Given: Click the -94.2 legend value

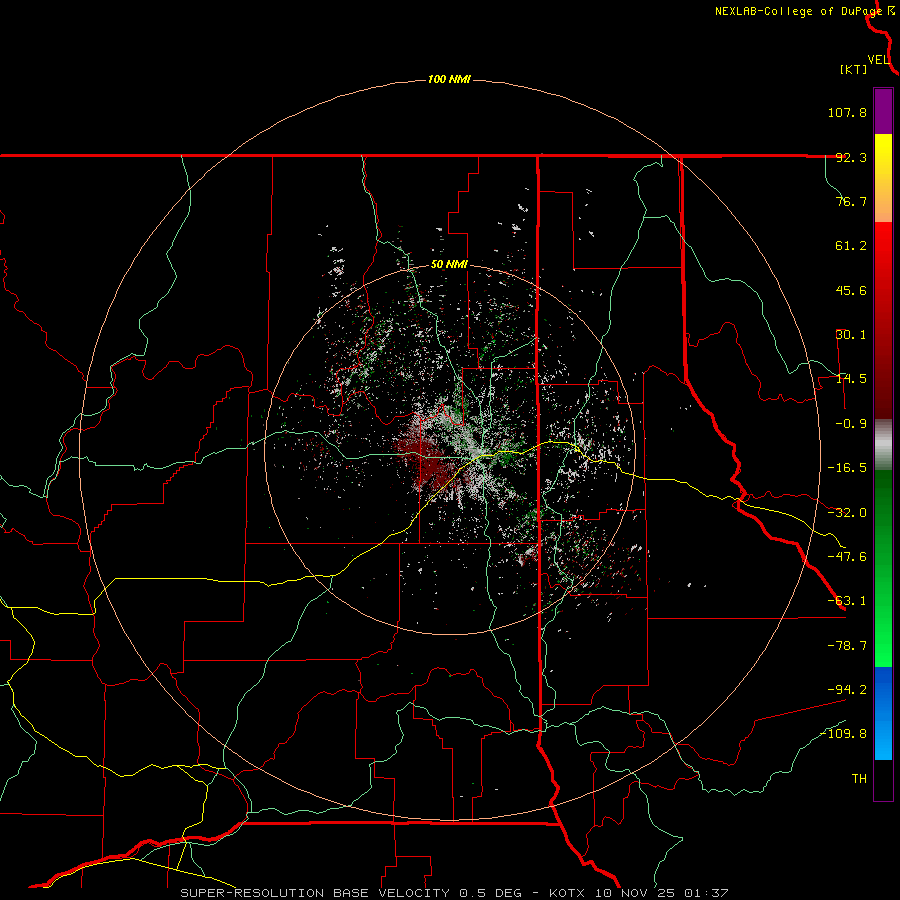Looking at the screenshot, I should coord(847,689).
